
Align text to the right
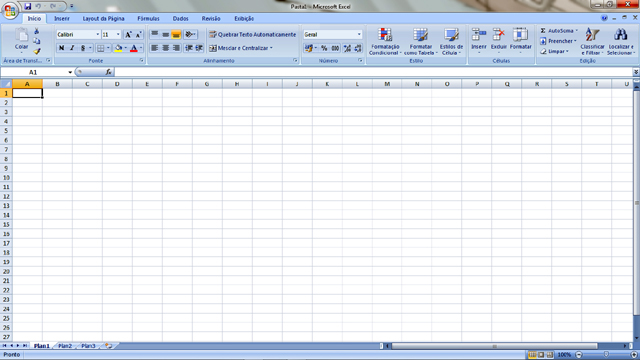[x=176, y=48]
